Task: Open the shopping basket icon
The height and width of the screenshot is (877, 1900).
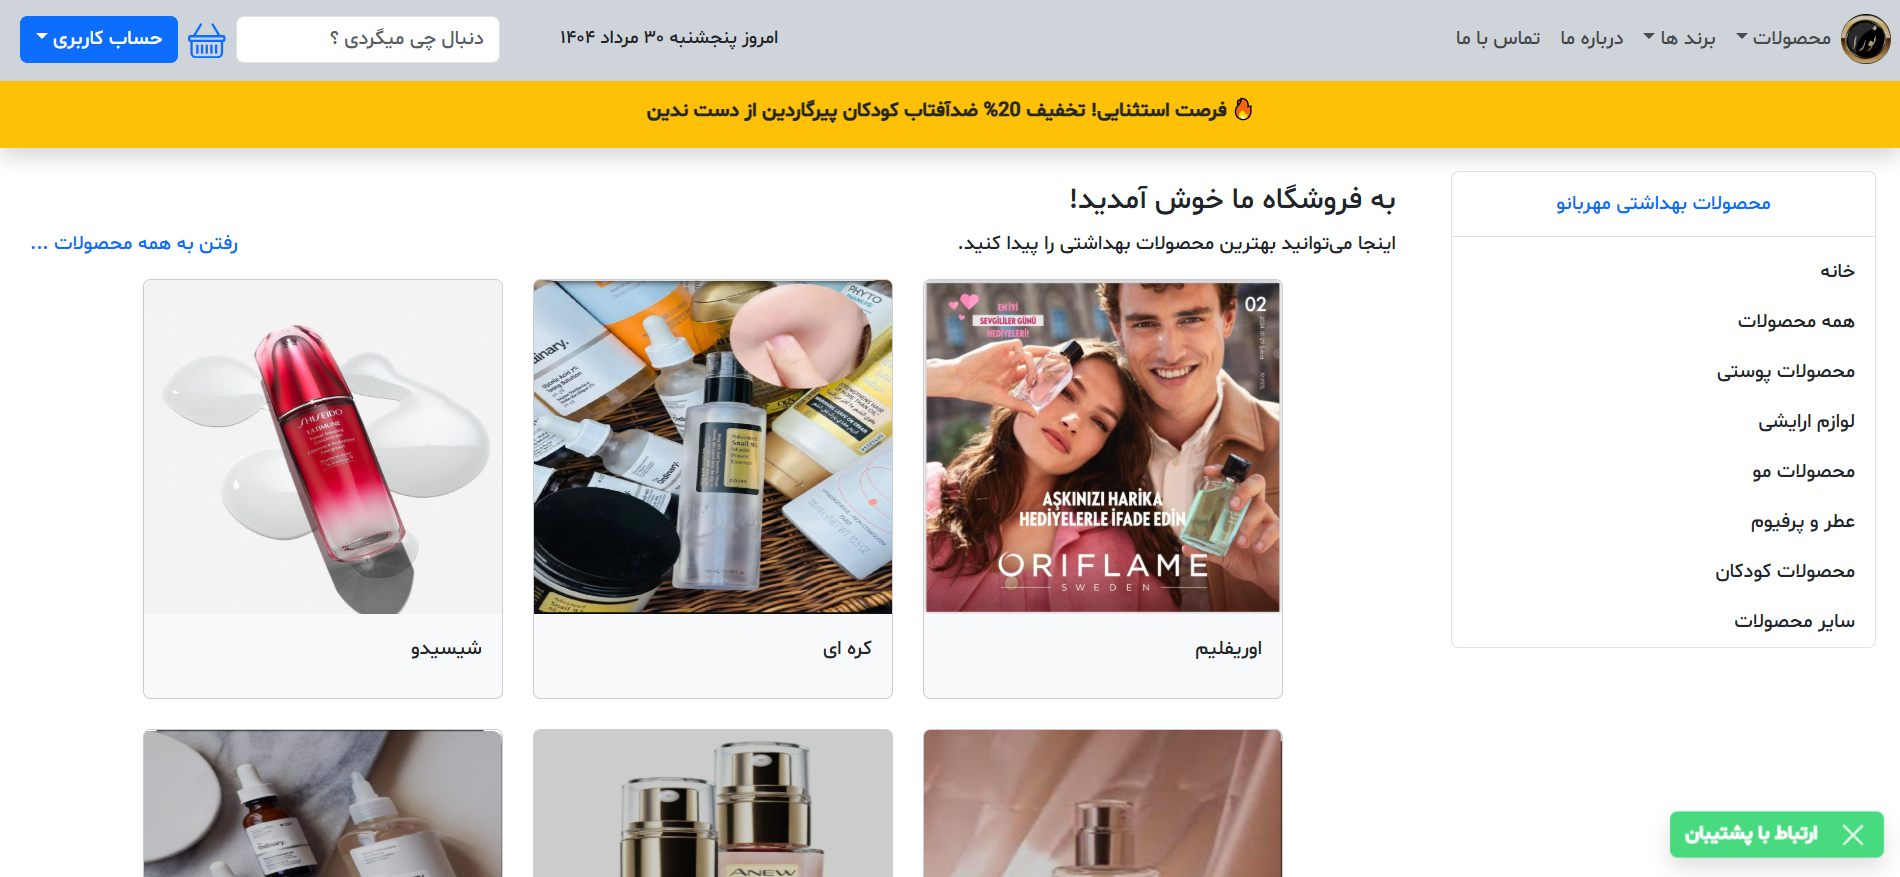Action: click(x=207, y=40)
